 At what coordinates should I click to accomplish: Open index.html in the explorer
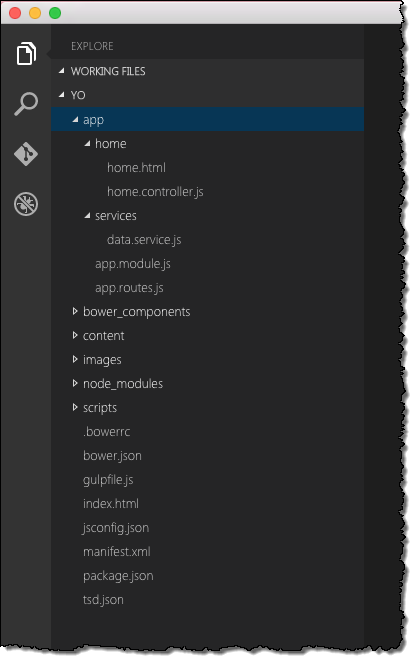(110, 504)
